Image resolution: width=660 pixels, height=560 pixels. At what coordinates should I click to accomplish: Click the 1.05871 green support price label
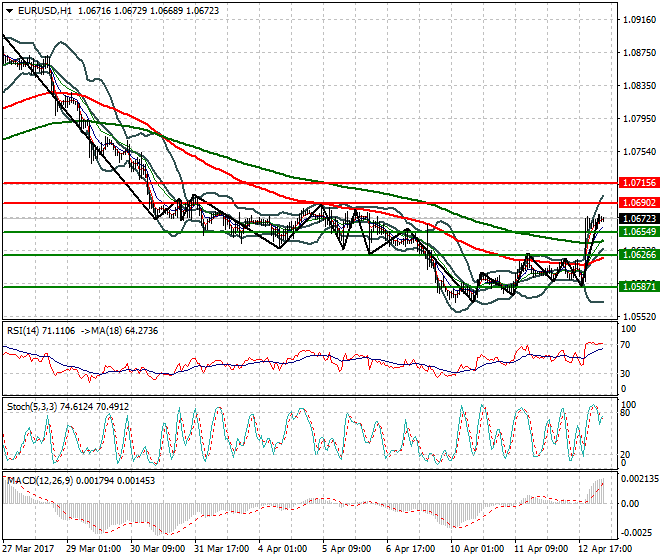coord(639,287)
